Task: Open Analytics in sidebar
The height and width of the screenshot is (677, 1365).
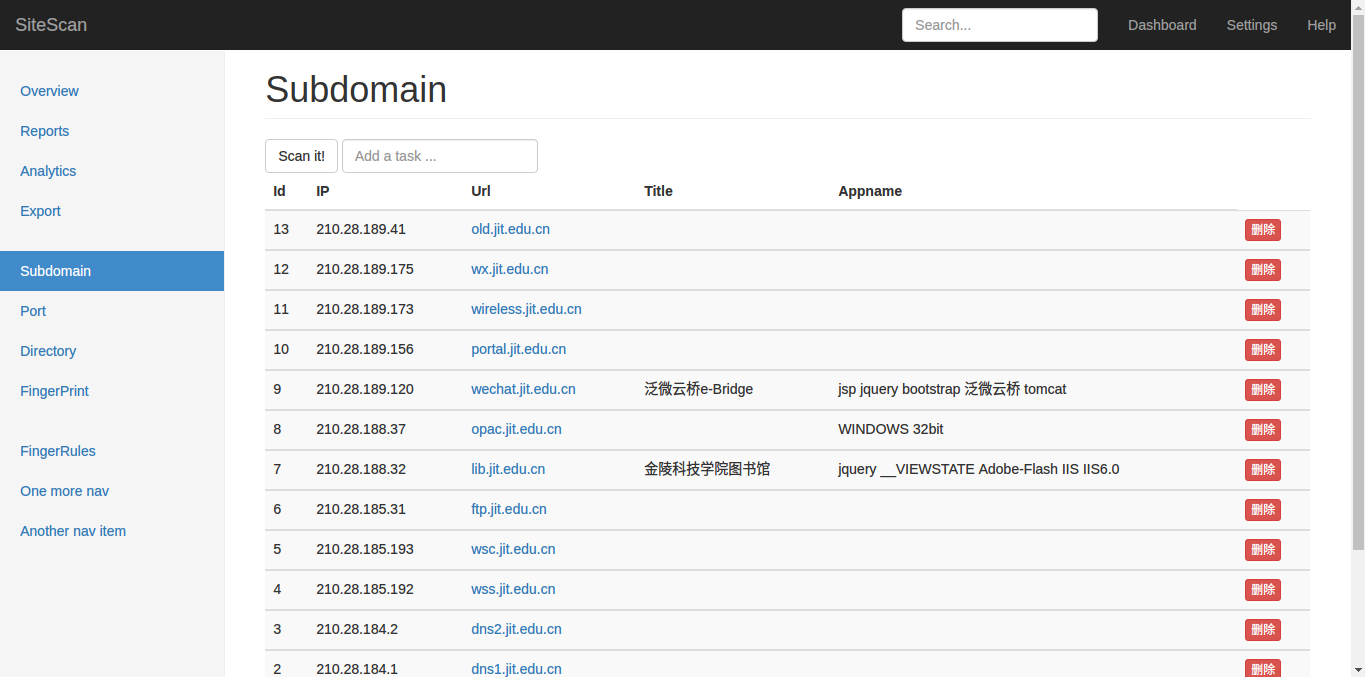Action: point(48,171)
